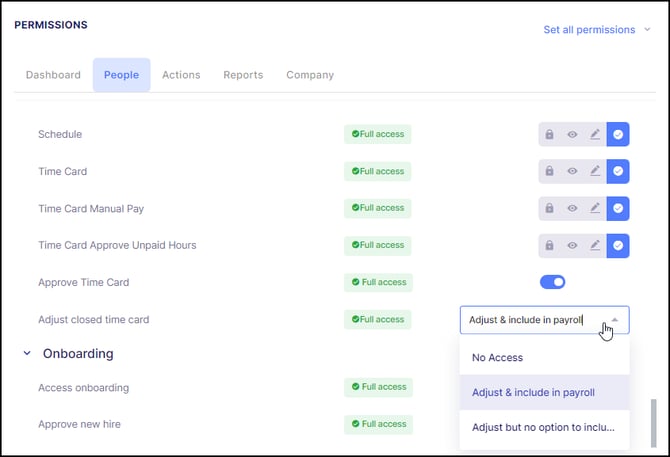
Task: Select full-access checkmark icon for Time Card Manual Pay
Action: (x=618, y=208)
